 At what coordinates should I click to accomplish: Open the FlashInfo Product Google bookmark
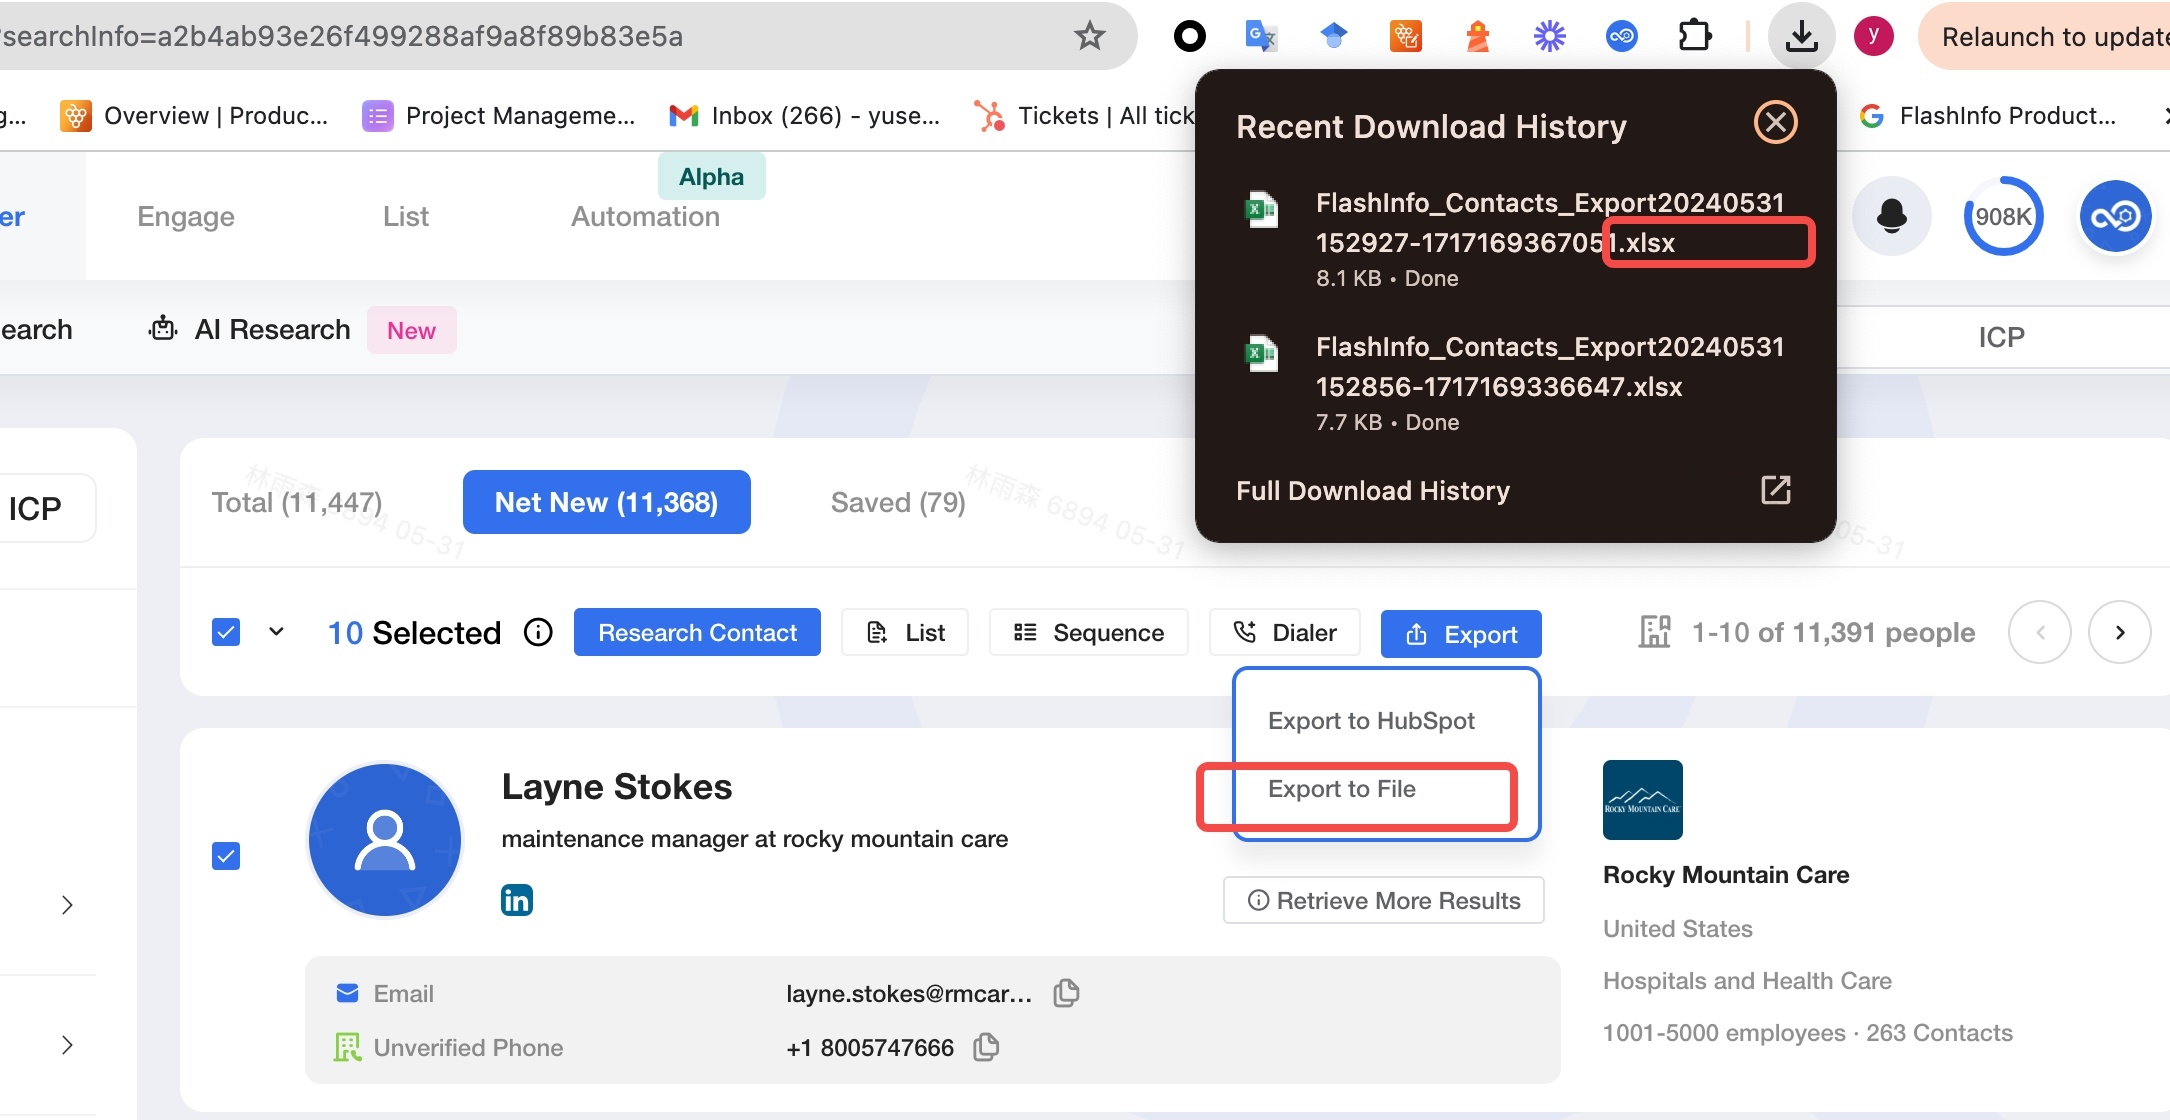(x=1988, y=116)
